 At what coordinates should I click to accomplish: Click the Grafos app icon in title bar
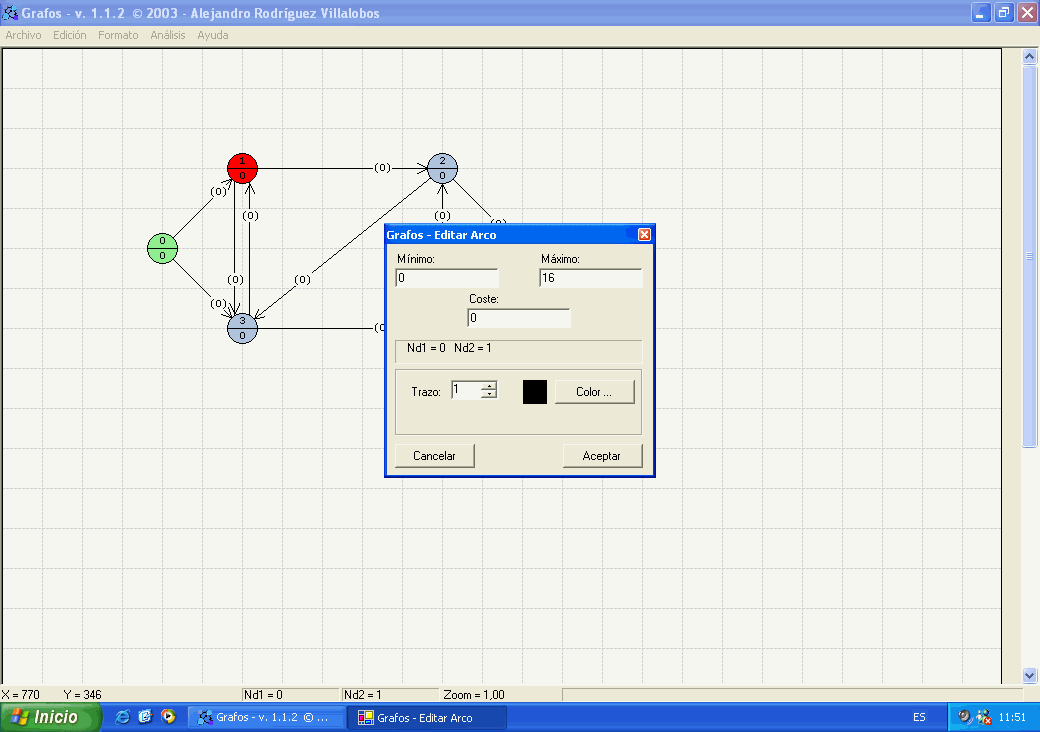8,13
